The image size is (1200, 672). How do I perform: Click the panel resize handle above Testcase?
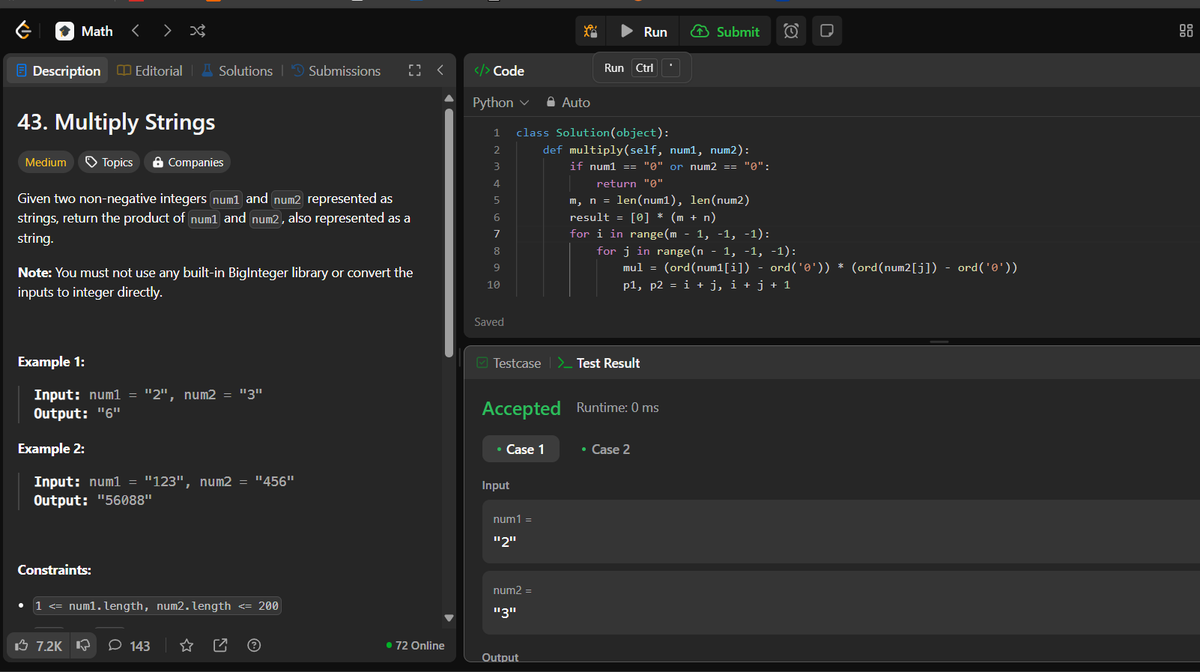tap(938, 342)
